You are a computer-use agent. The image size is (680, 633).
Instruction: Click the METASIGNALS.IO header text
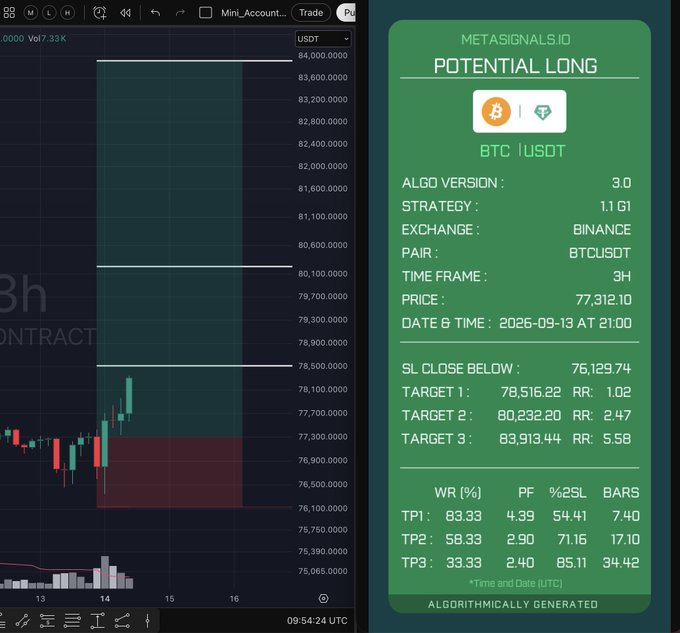coord(515,40)
